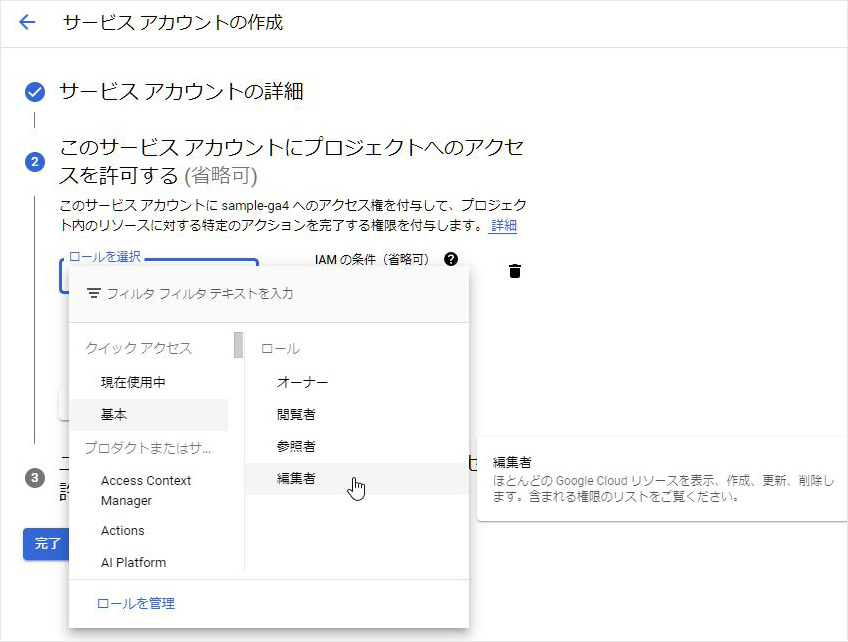This screenshot has height=642, width=848.
Task: Click the step 2 number circle
Action: pos(35,162)
